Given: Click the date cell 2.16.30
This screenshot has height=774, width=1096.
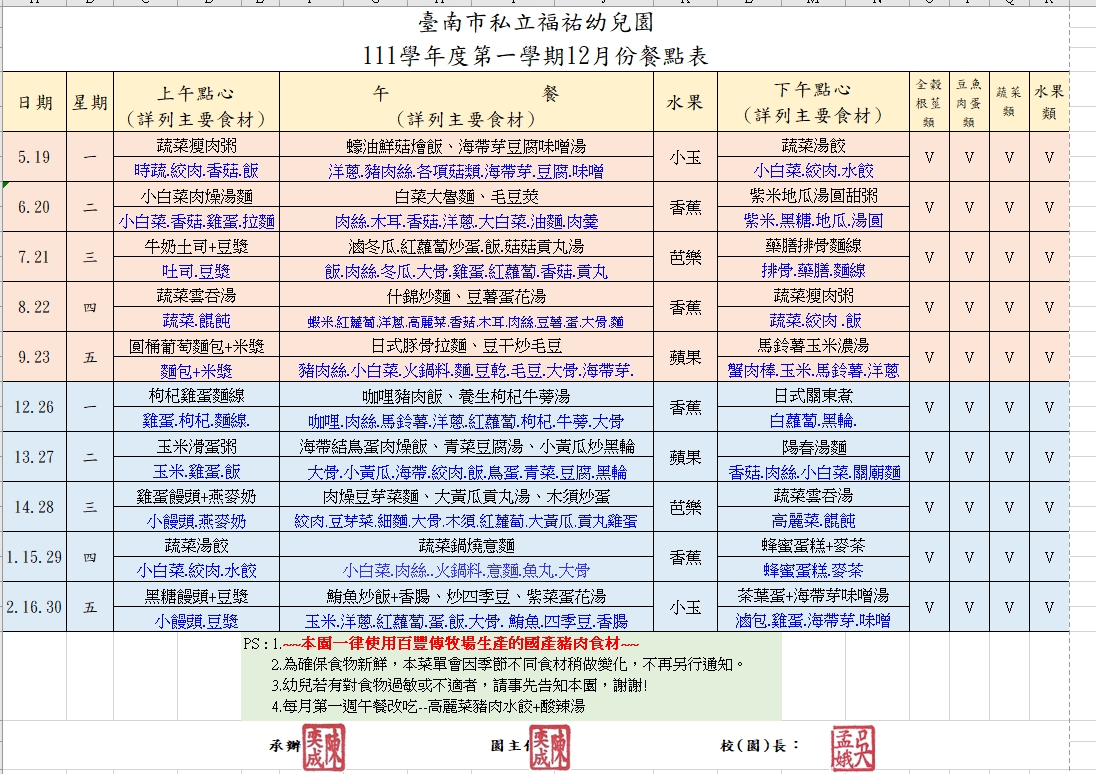Looking at the screenshot, I should pos(35,607).
